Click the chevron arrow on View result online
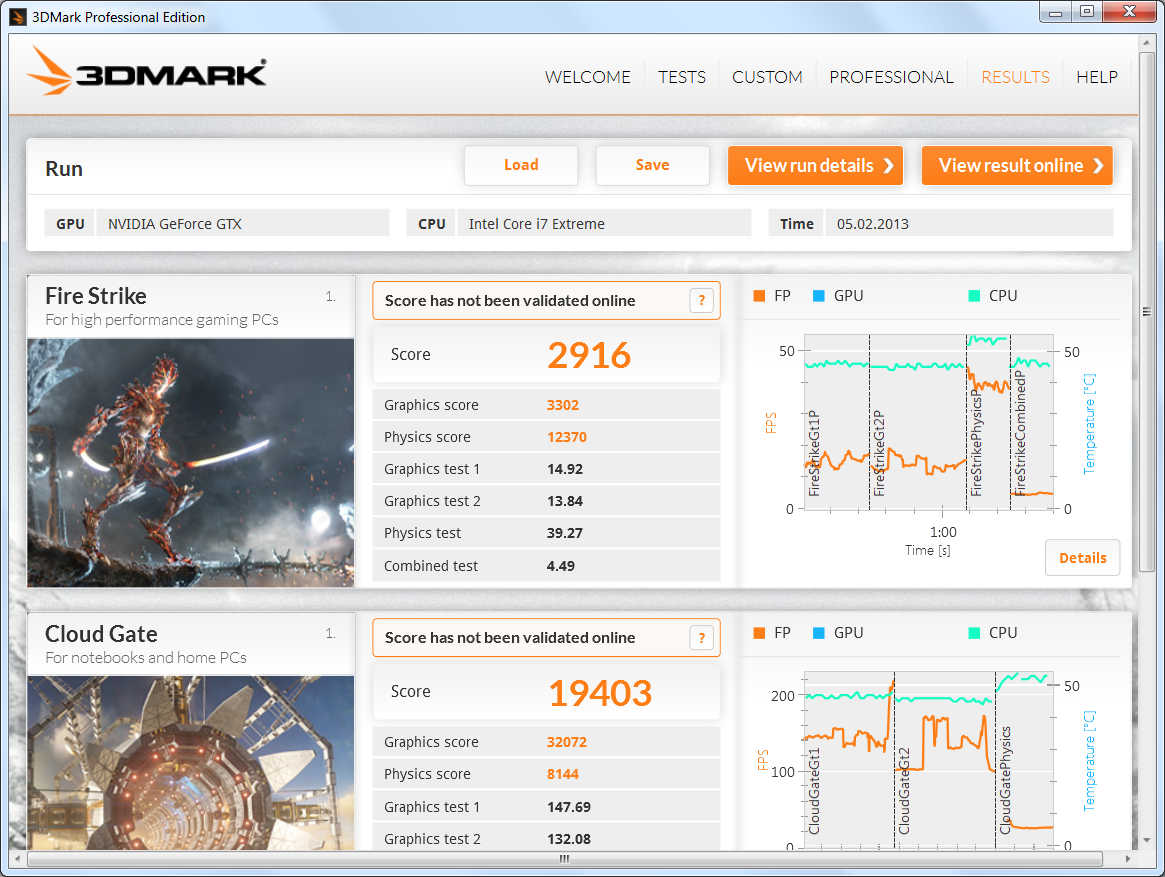The height and width of the screenshot is (877, 1165). tap(1097, 165)
